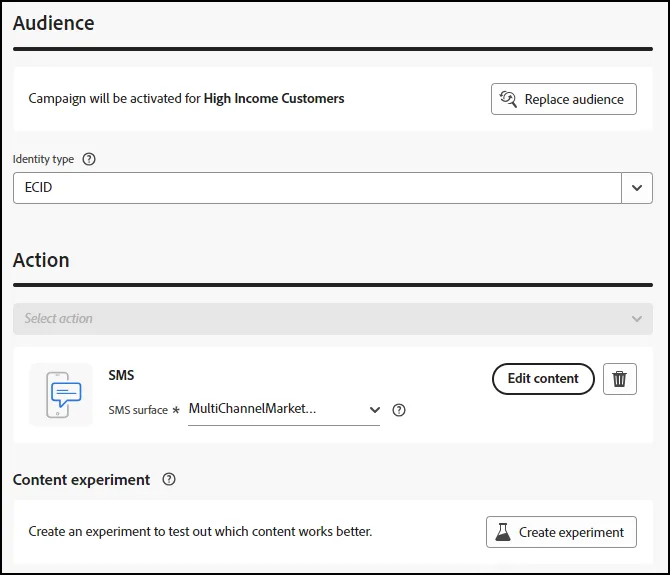
Task: Click the Edit content button
Action: point(543,378)
